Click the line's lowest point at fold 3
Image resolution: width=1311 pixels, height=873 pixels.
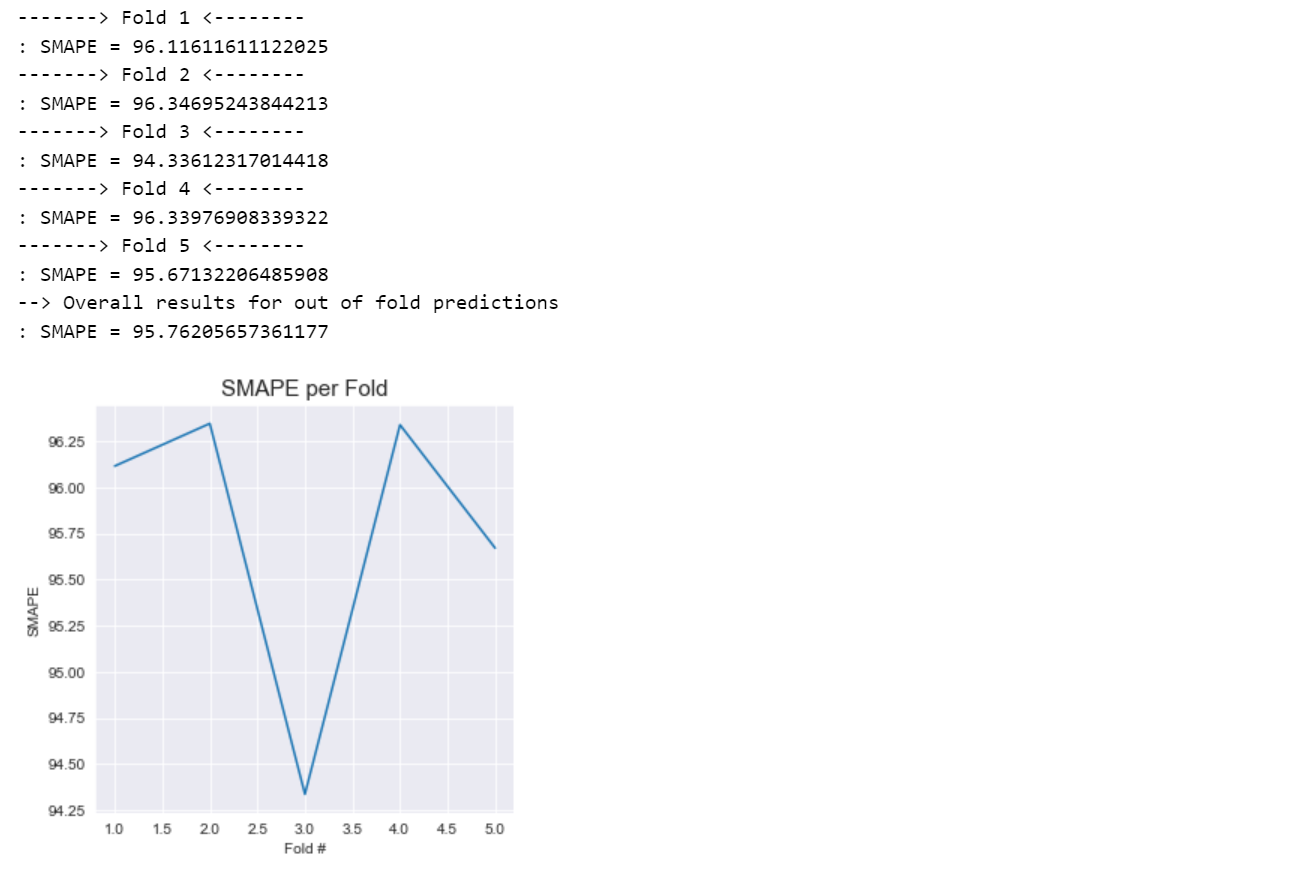305,794
